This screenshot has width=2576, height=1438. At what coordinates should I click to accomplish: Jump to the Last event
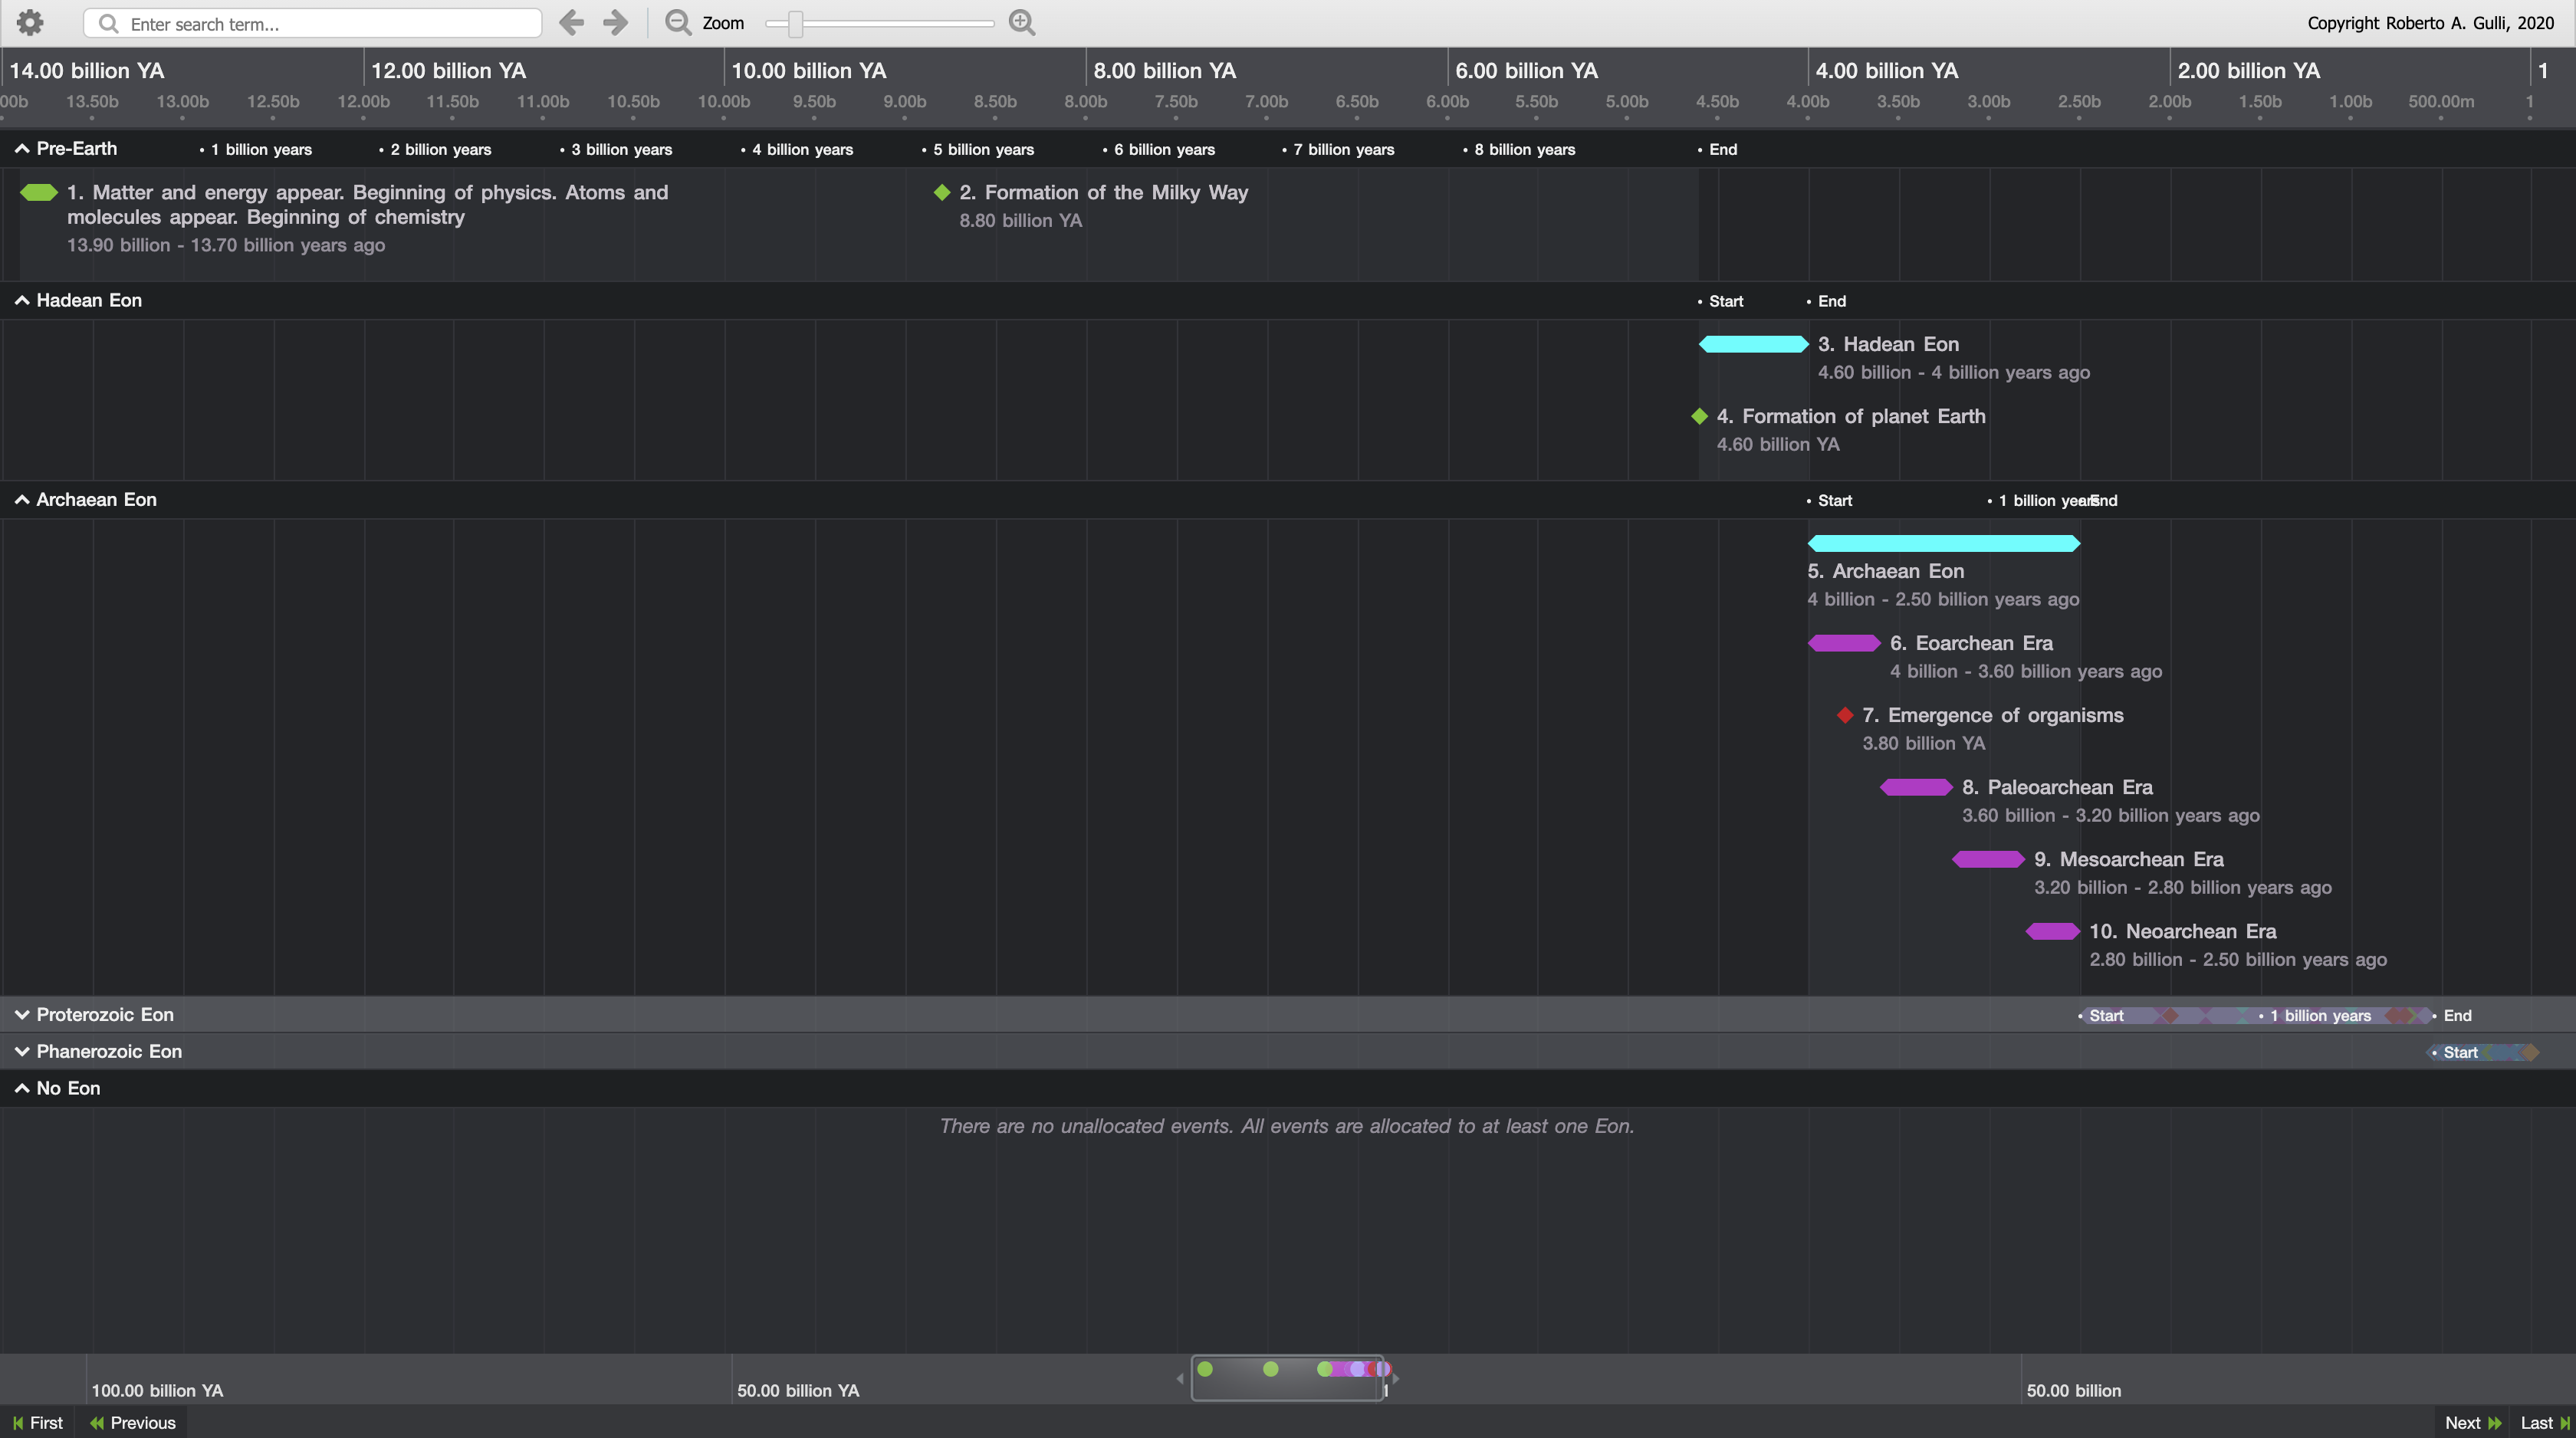(2544, 1423)
